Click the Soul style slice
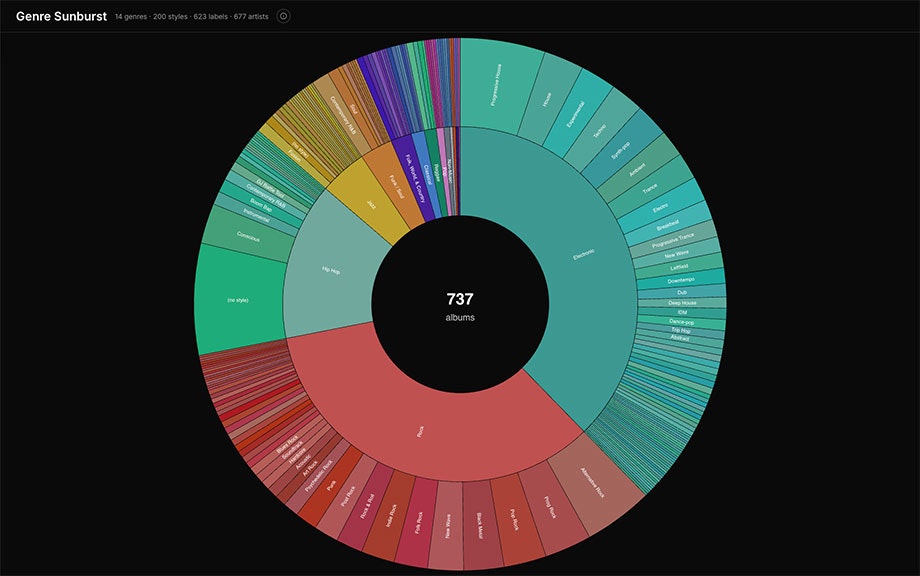Viewport: 920px width, 576px height. (x=354, y=109)
